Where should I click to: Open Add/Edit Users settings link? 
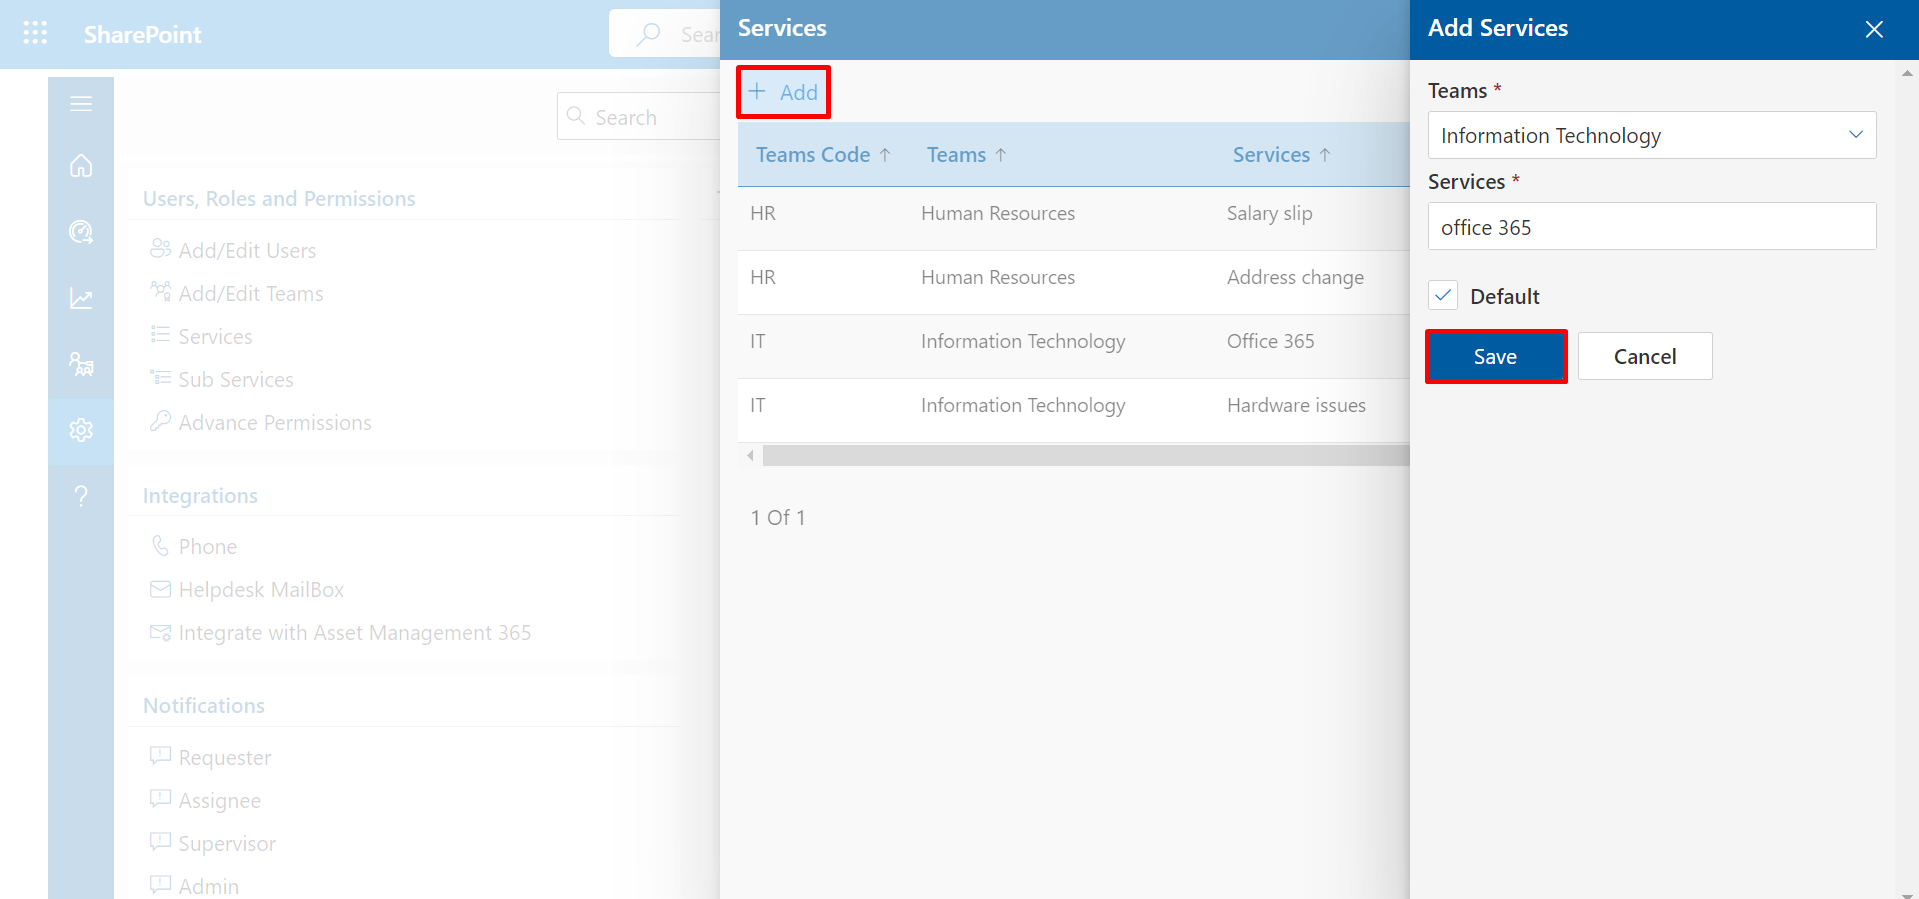pos(247,251)
